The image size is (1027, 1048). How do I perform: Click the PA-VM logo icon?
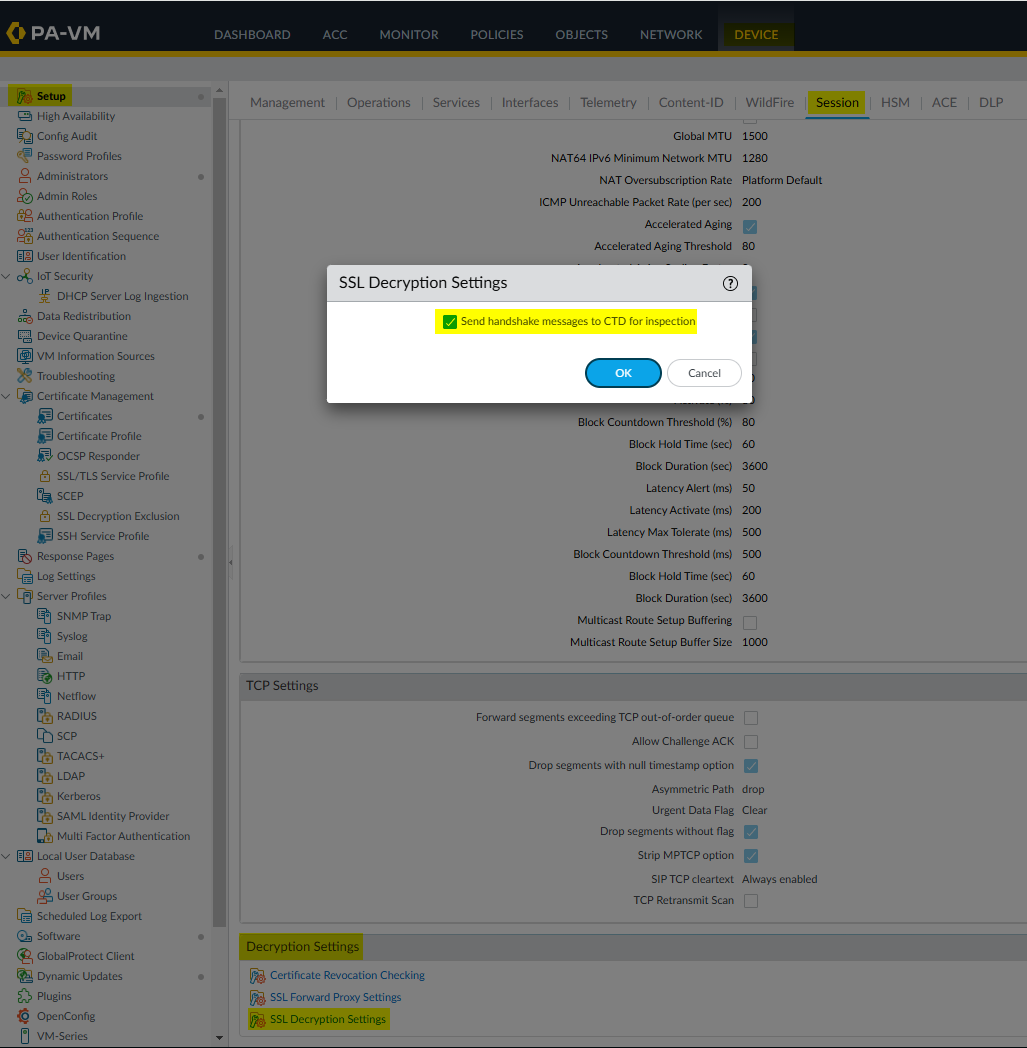coord(15,33)
